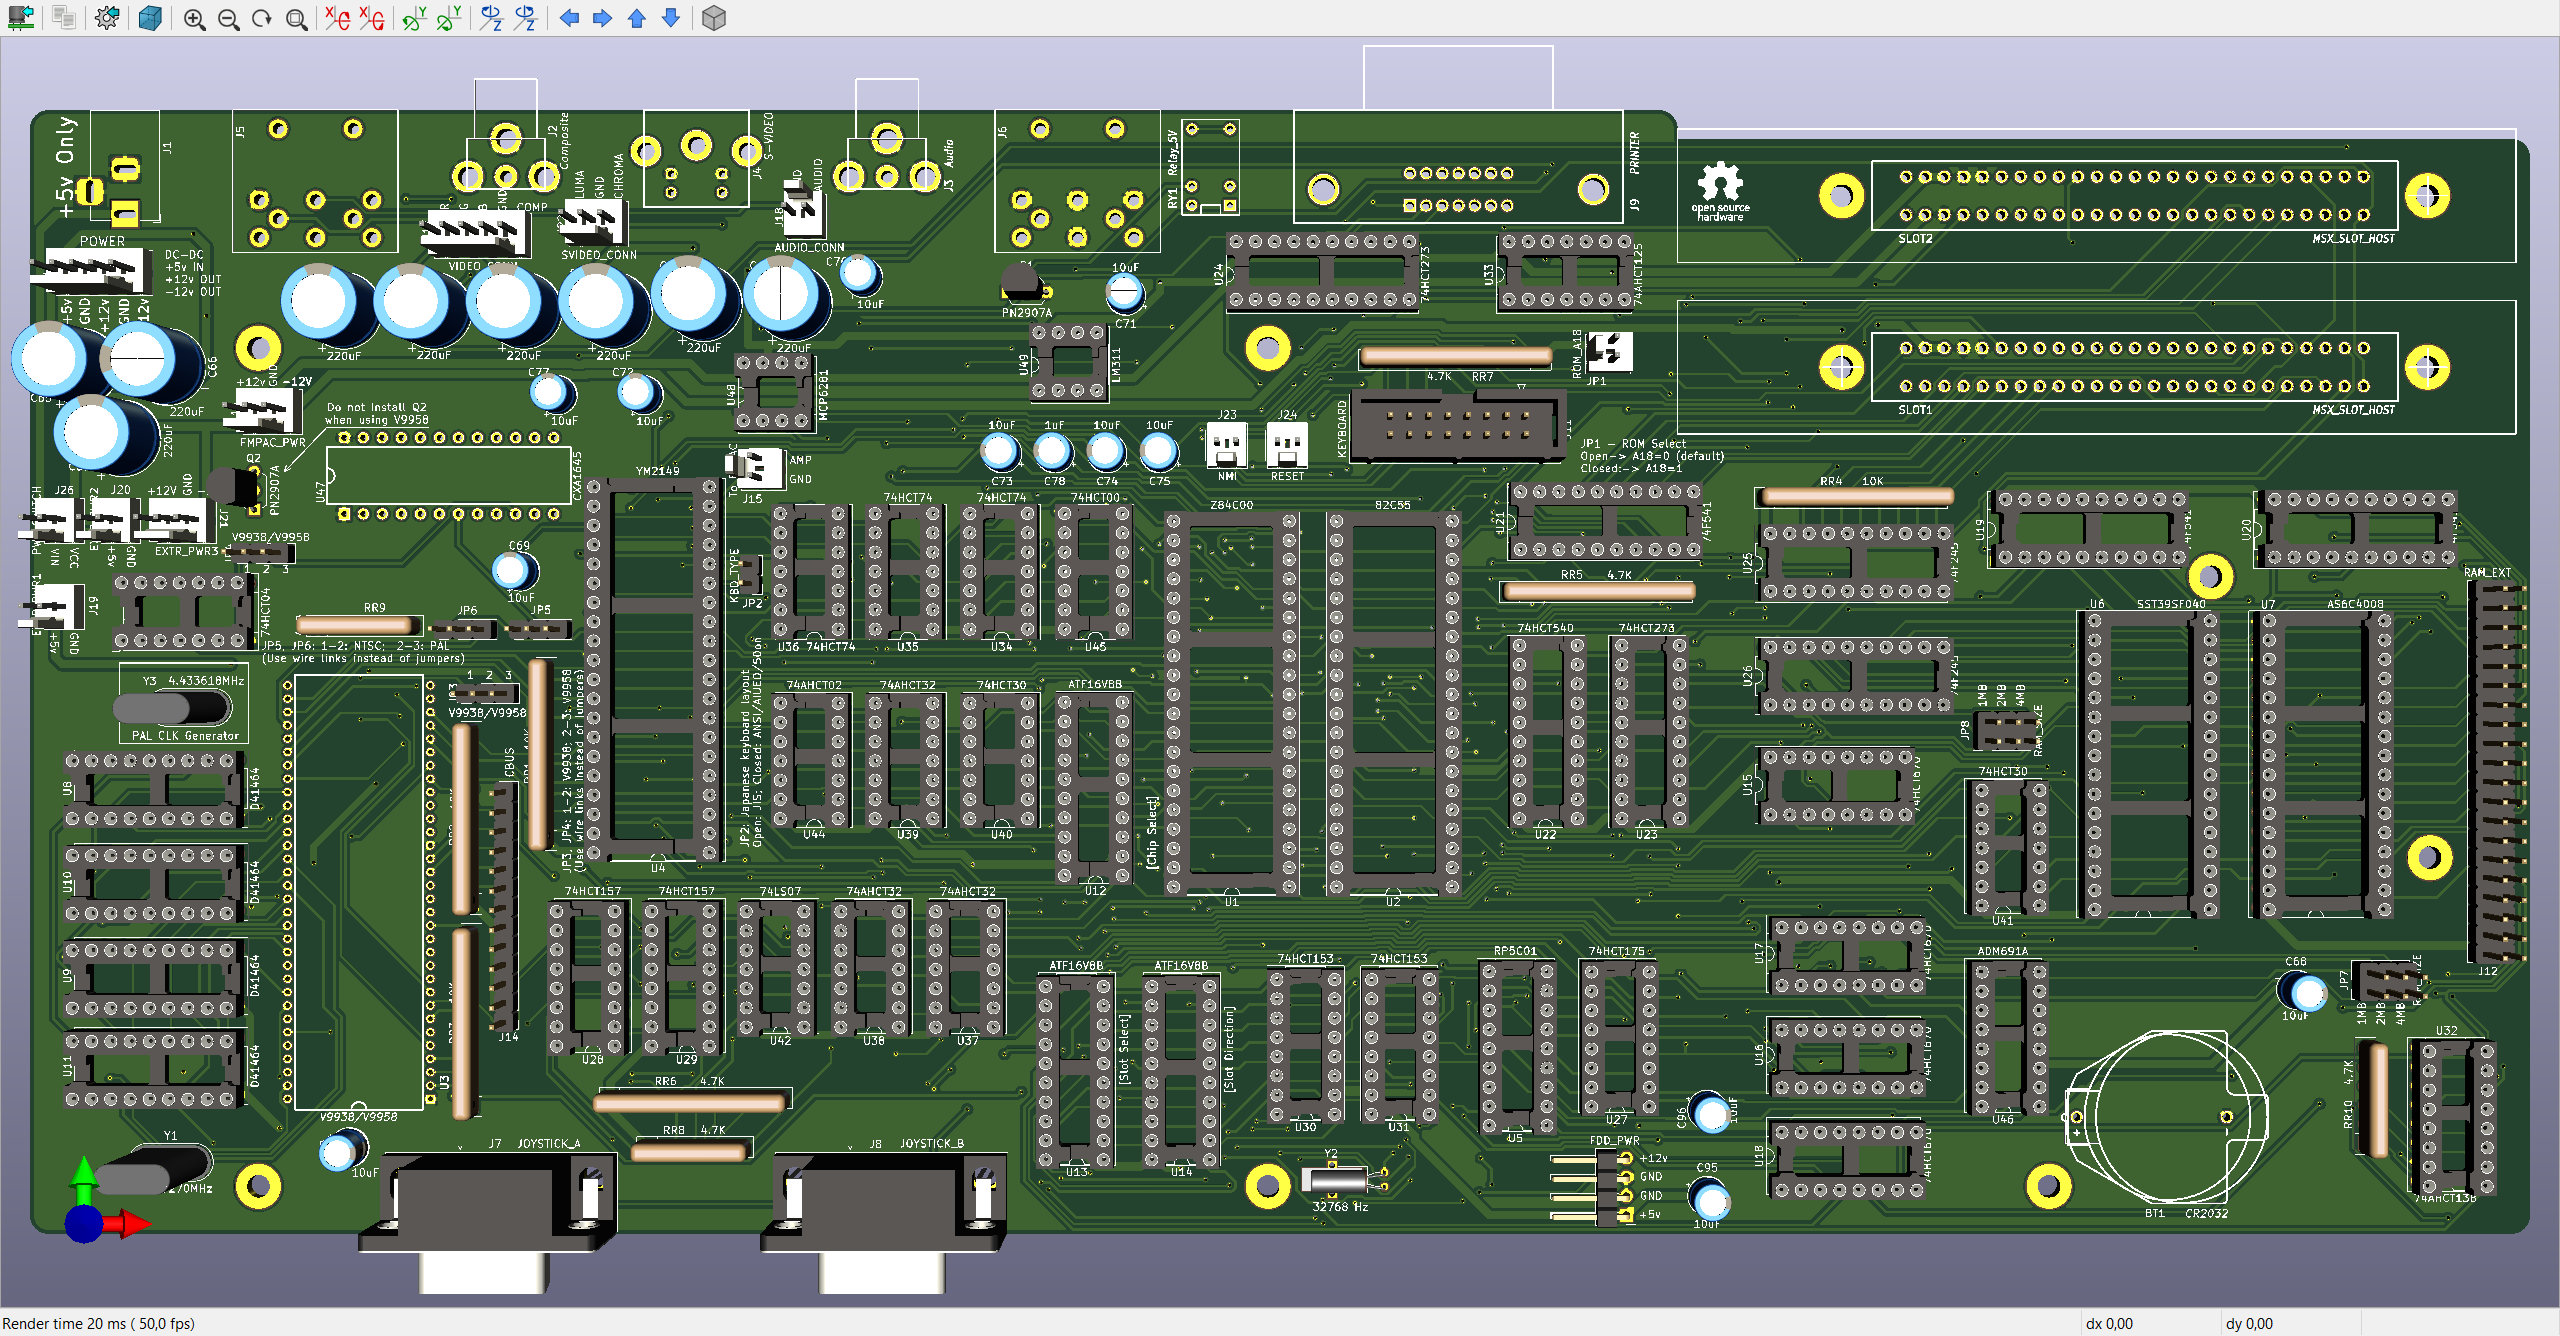This screenshot has height=1336, width=2560.
Task: Rotate Z counterclockwise (second blue Z icon)
Action: coord(525,18)
